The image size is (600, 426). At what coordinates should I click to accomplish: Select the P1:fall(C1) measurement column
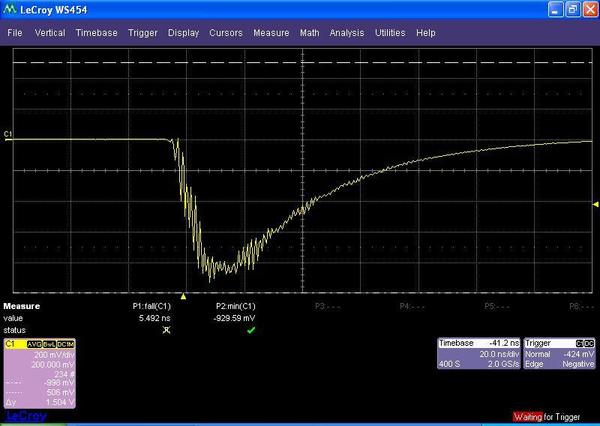pos(153,307)
